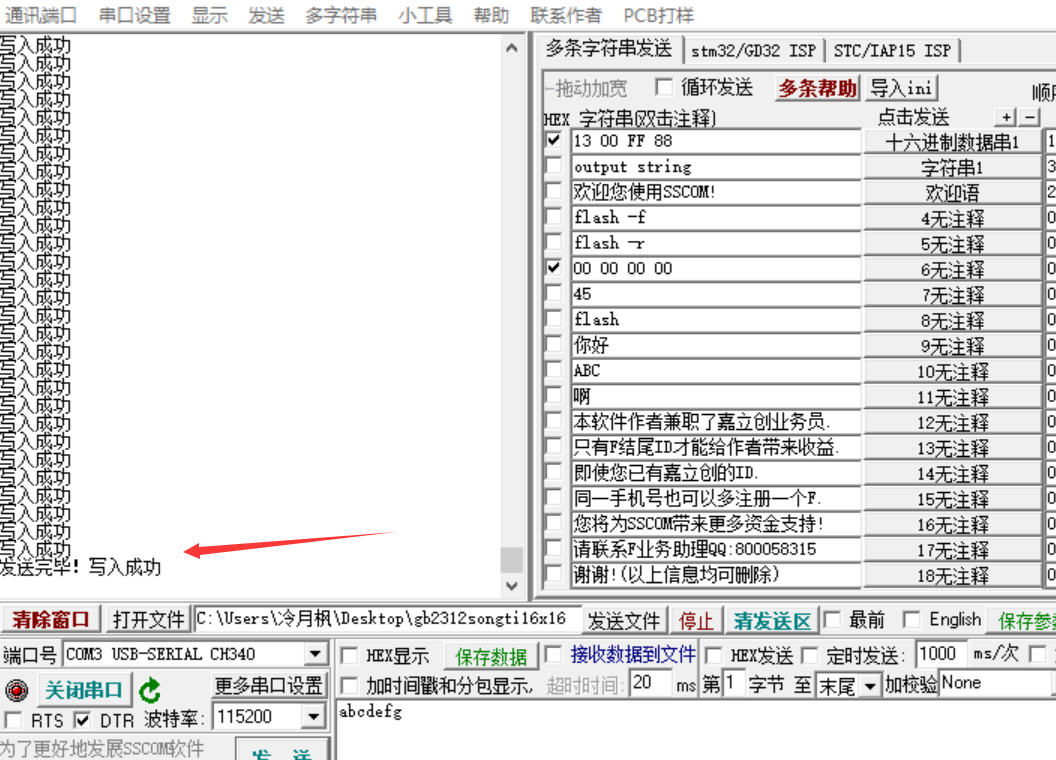
Task: Switch to the stm32/GD32 ISP tab
Action: pyautogui.click(x=753, y=51)
